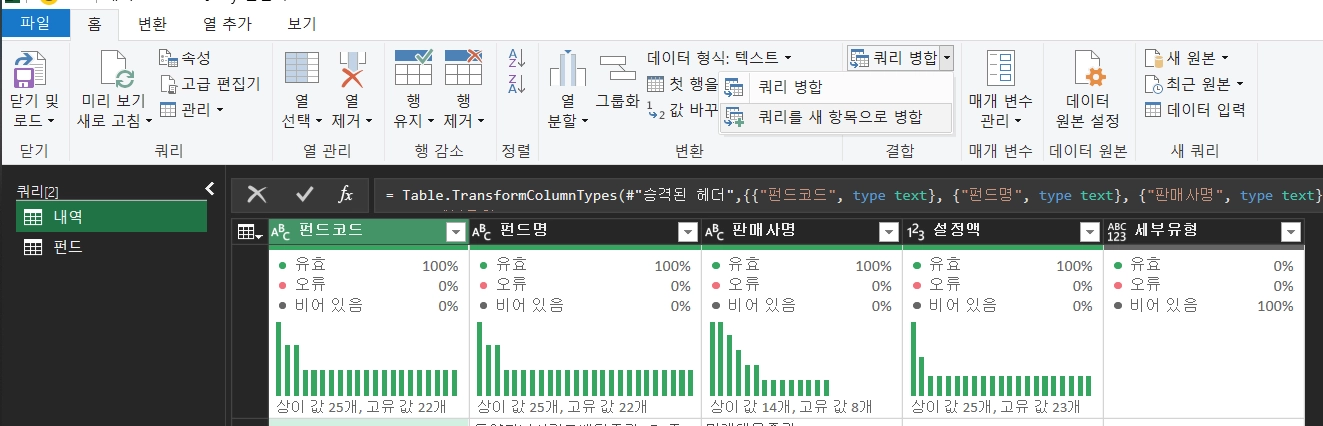Click inside the formula bar text
Image resolution: width=1323 pixels, height=426 pixels.
(850, 195)
